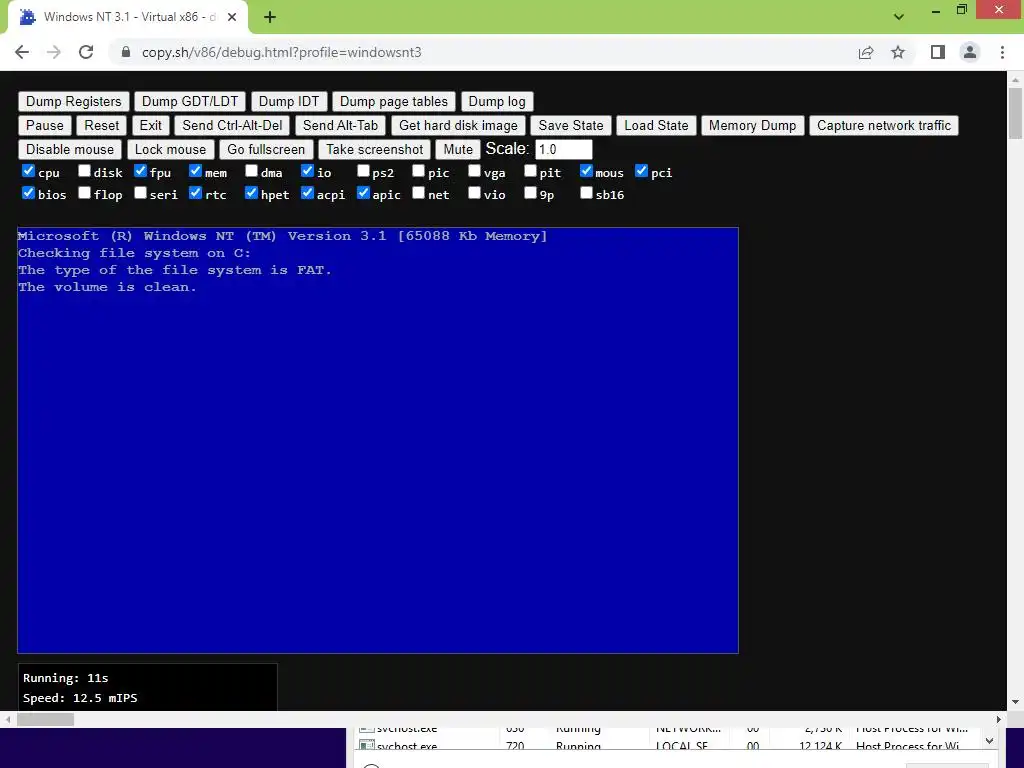Image resolution: width=1024 pixels, height=768 pixels.
Task: Uncheck the rtc log checkbox
Action: click(x=195, y=193)
